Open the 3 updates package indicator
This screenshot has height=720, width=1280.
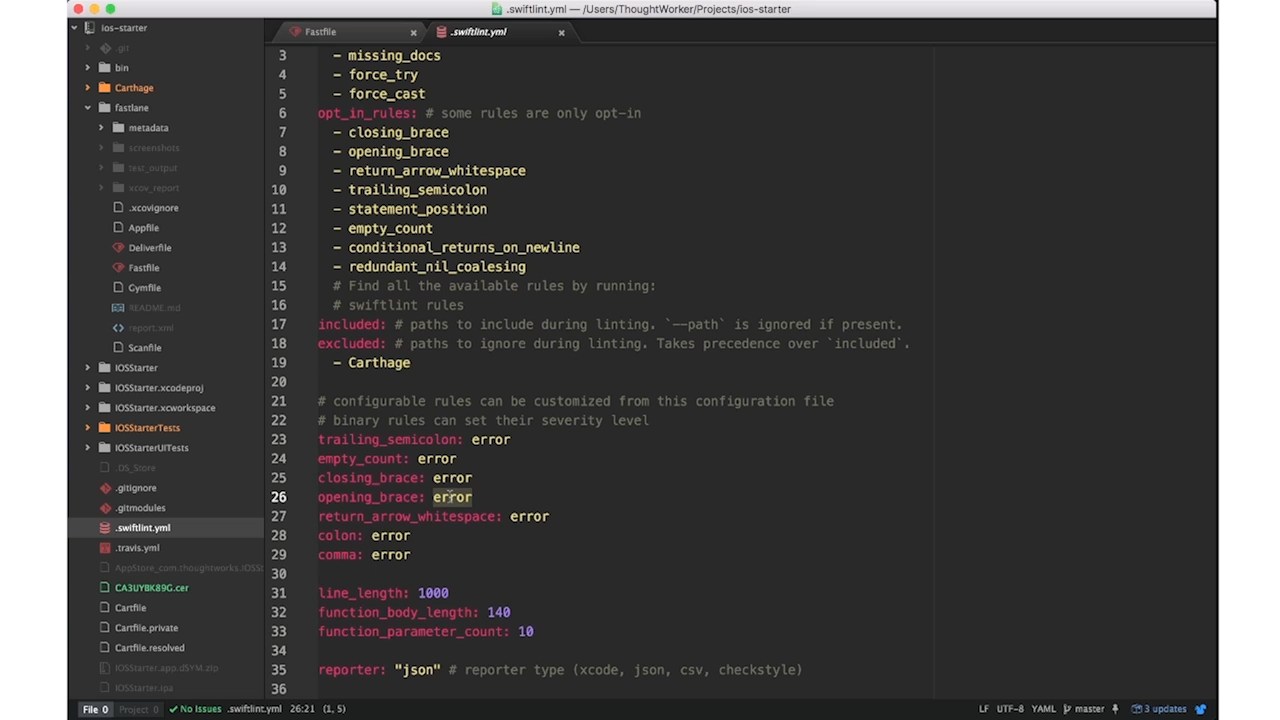point(1159,709)
